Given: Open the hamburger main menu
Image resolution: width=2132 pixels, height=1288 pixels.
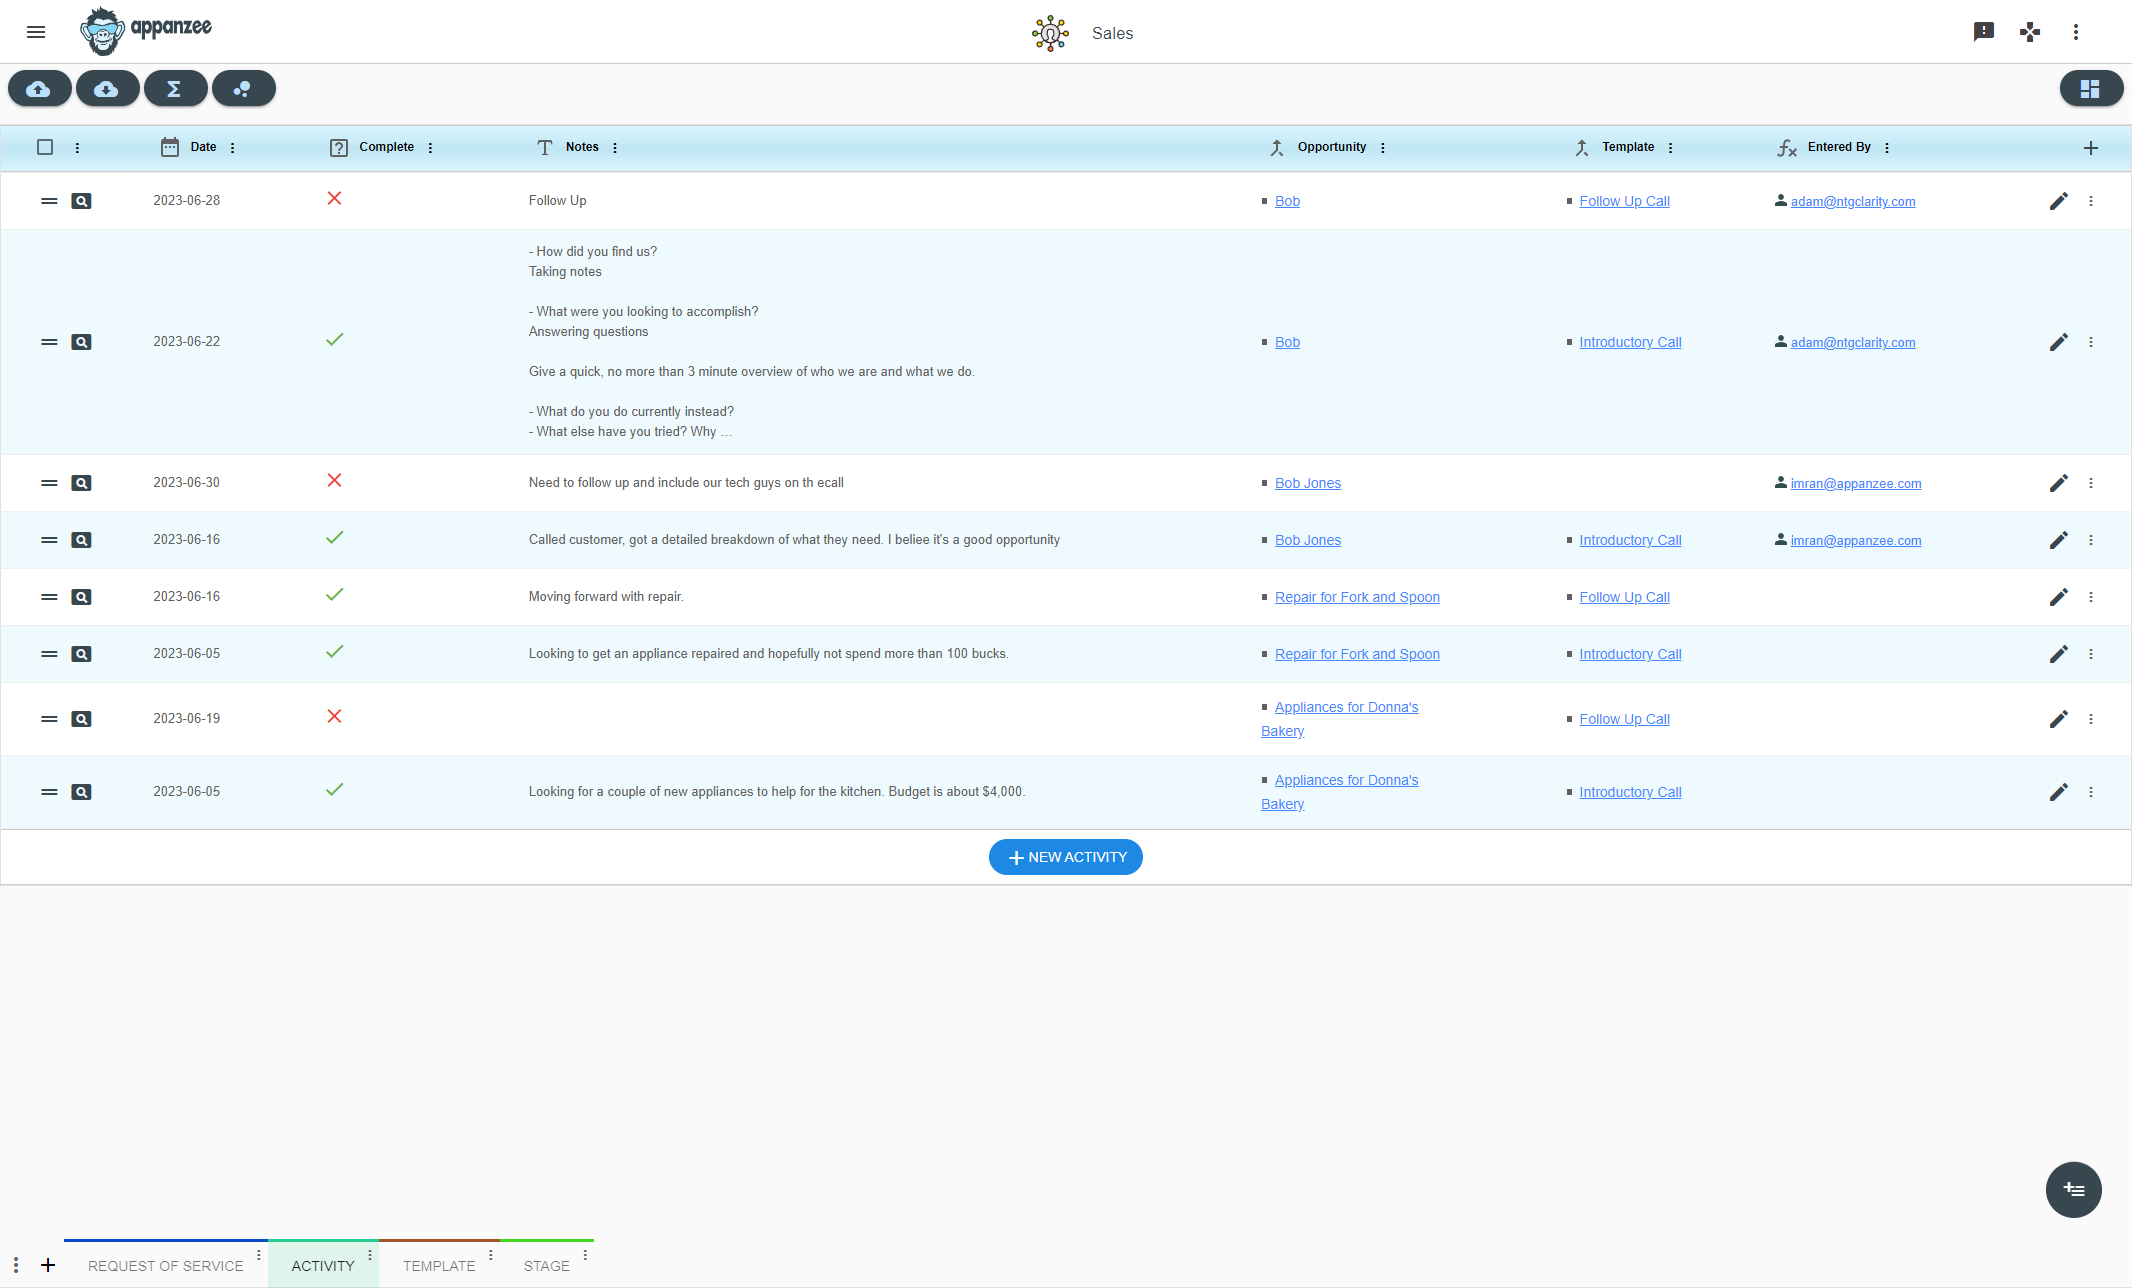Looking at the screenshot, I should [36, 32].
